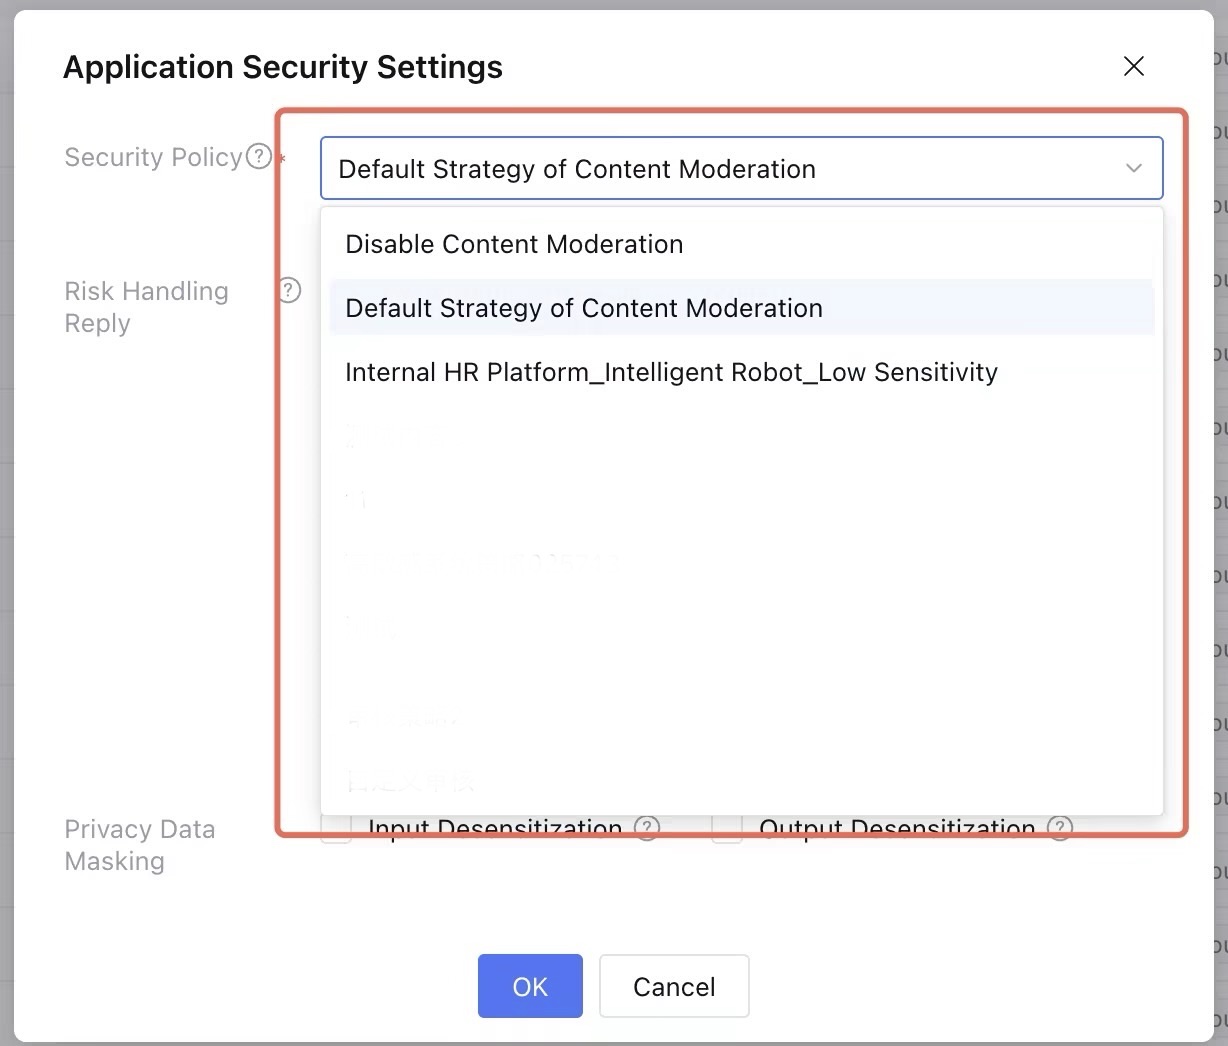The width and height of the screenshot is (1228, 1046).
Task: Select Internal HR Platform Low Sensitivity policy
Action: pyautogui.click(x=671, y=372)
